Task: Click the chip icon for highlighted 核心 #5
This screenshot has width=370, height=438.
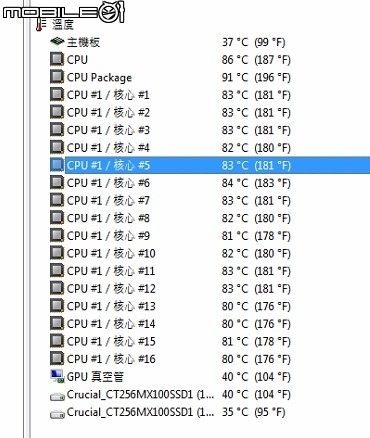Action: (57, 165)
